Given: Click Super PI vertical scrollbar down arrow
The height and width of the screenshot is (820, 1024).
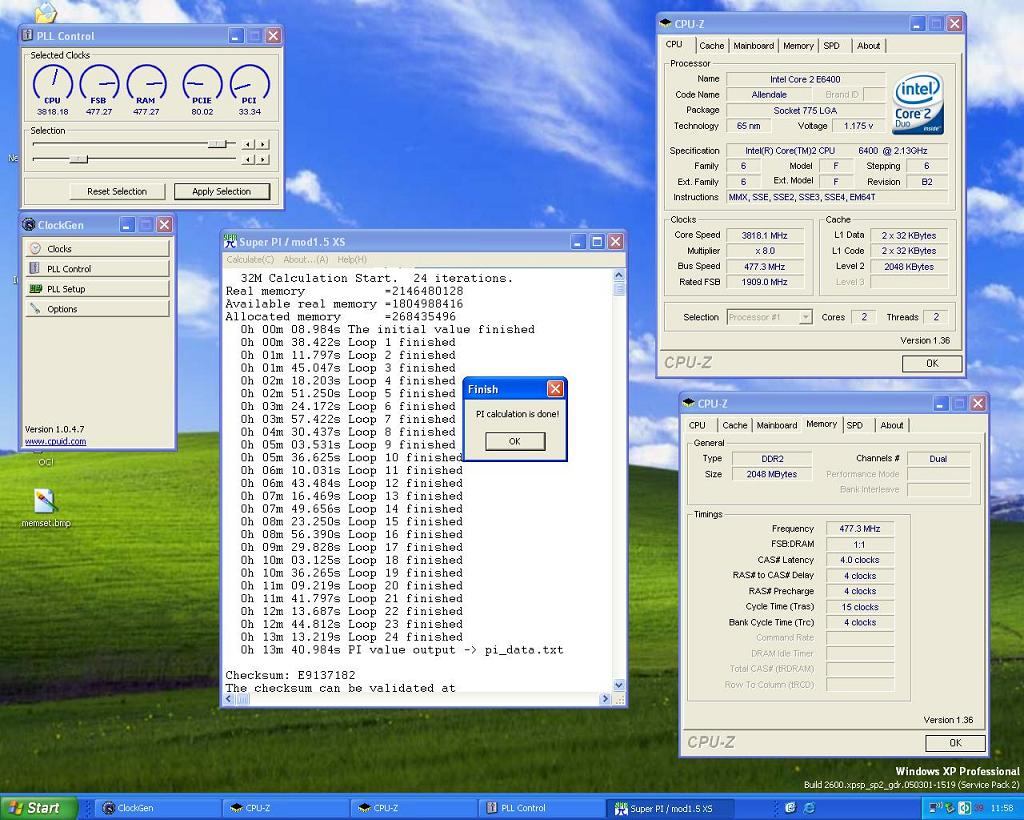Looking at the screenshot, I should pyautogui.click(x=619, y=685).
